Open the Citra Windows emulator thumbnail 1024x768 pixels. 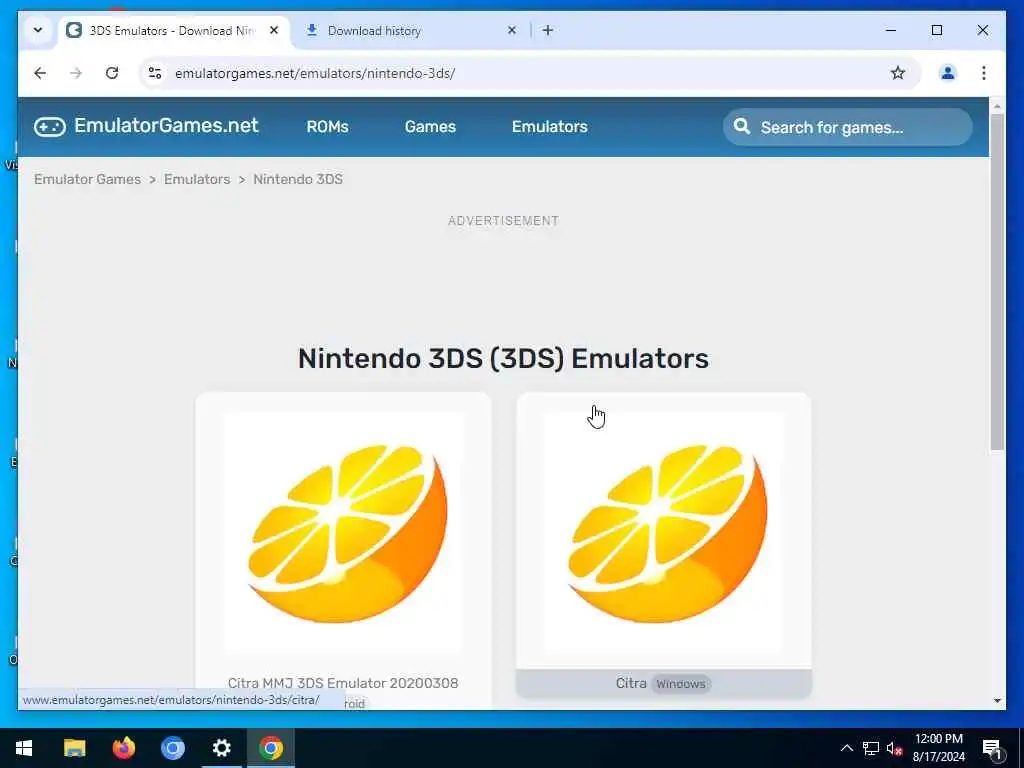coord(664,533)
